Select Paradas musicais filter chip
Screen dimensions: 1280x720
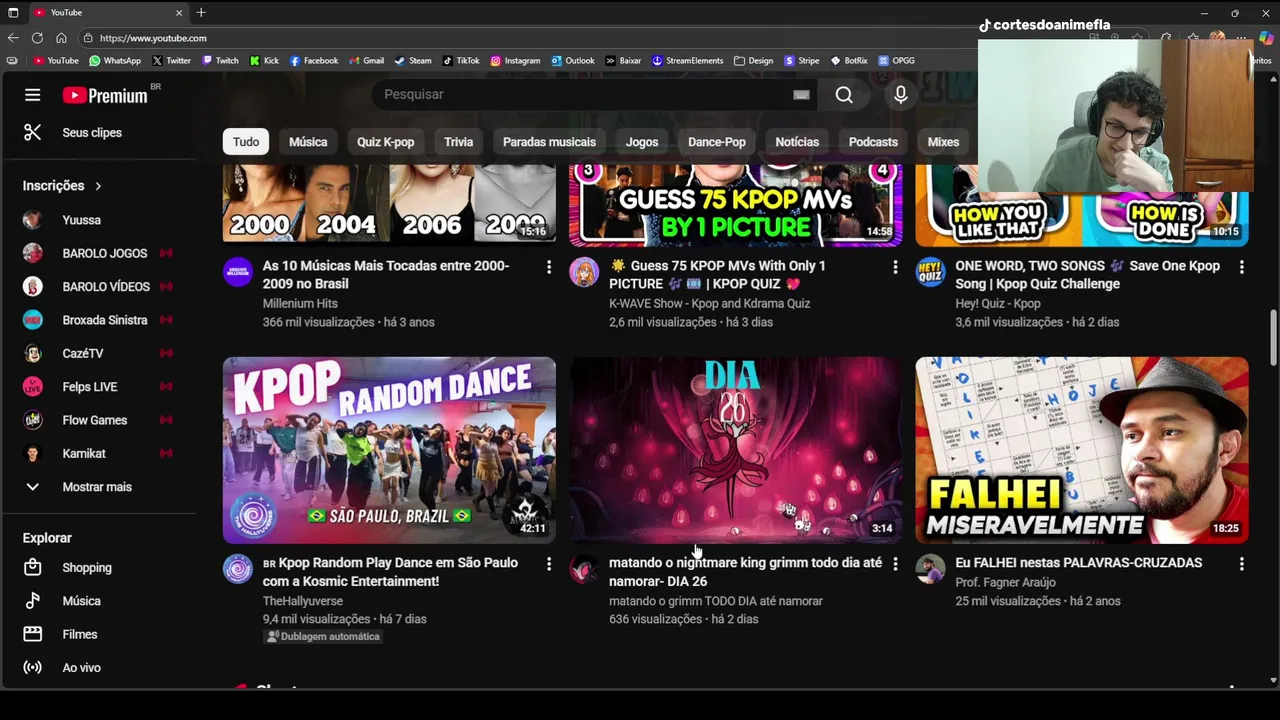click(x=549, y=142)
